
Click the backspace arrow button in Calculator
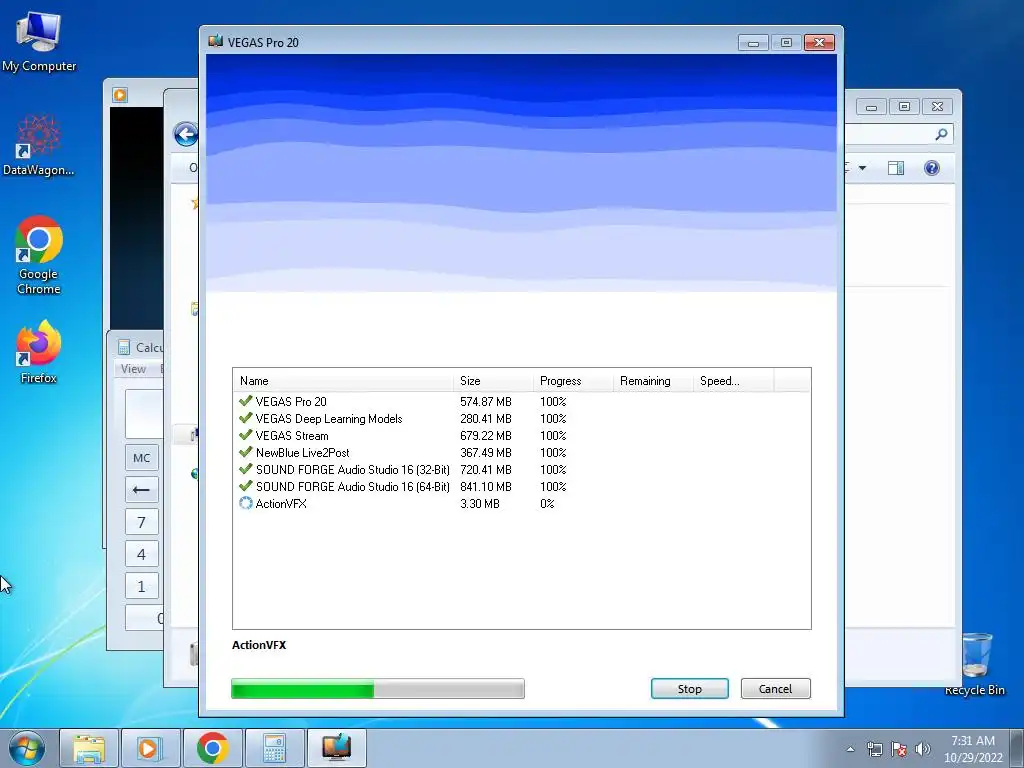pyautogui.click(x=142, y=490)
